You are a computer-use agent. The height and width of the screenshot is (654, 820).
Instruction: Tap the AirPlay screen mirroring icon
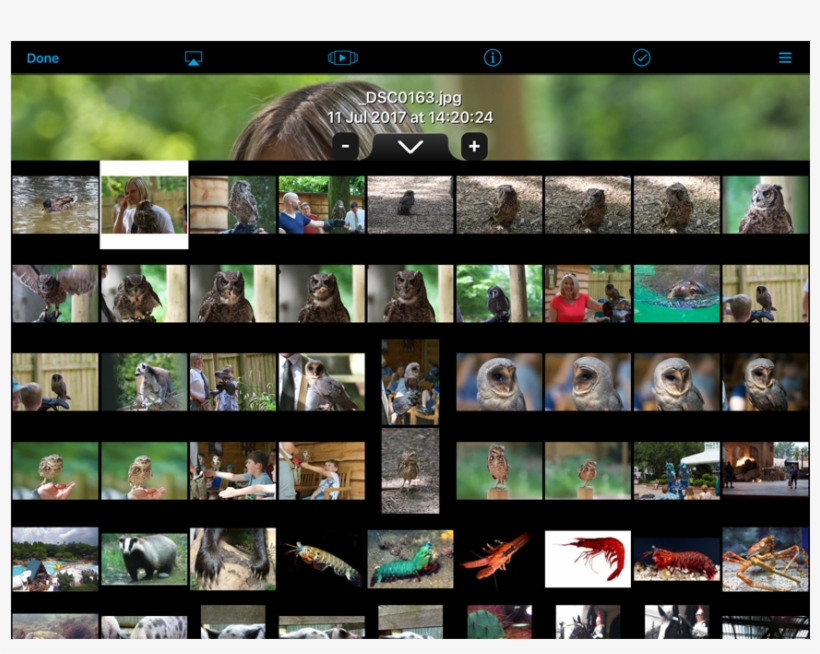pos(192,57)
